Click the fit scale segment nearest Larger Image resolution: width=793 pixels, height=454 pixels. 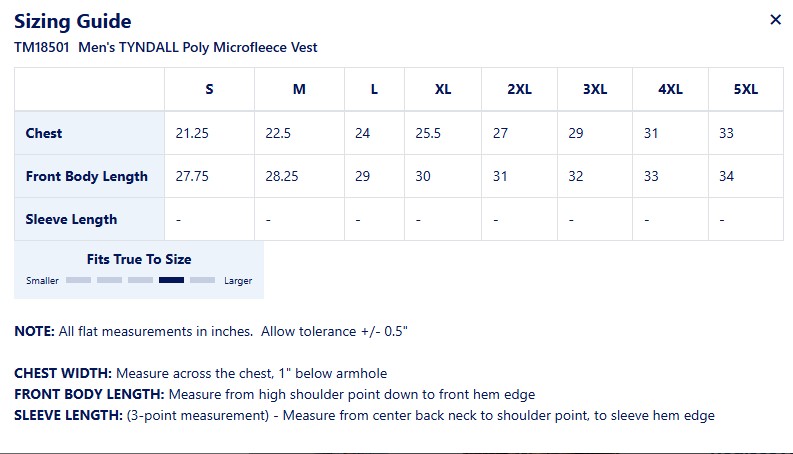202,281
